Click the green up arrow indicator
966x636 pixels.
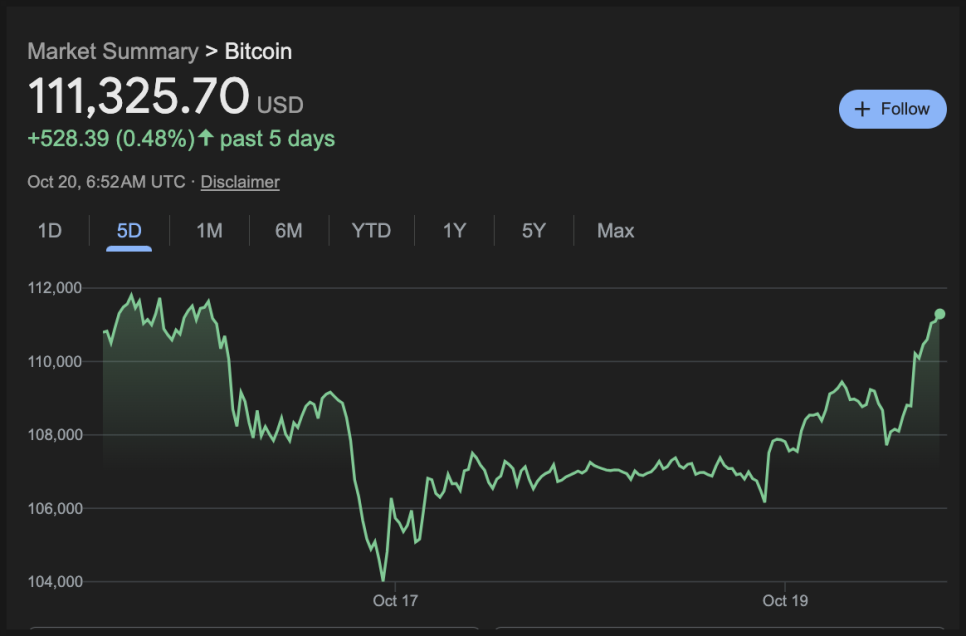206,139
